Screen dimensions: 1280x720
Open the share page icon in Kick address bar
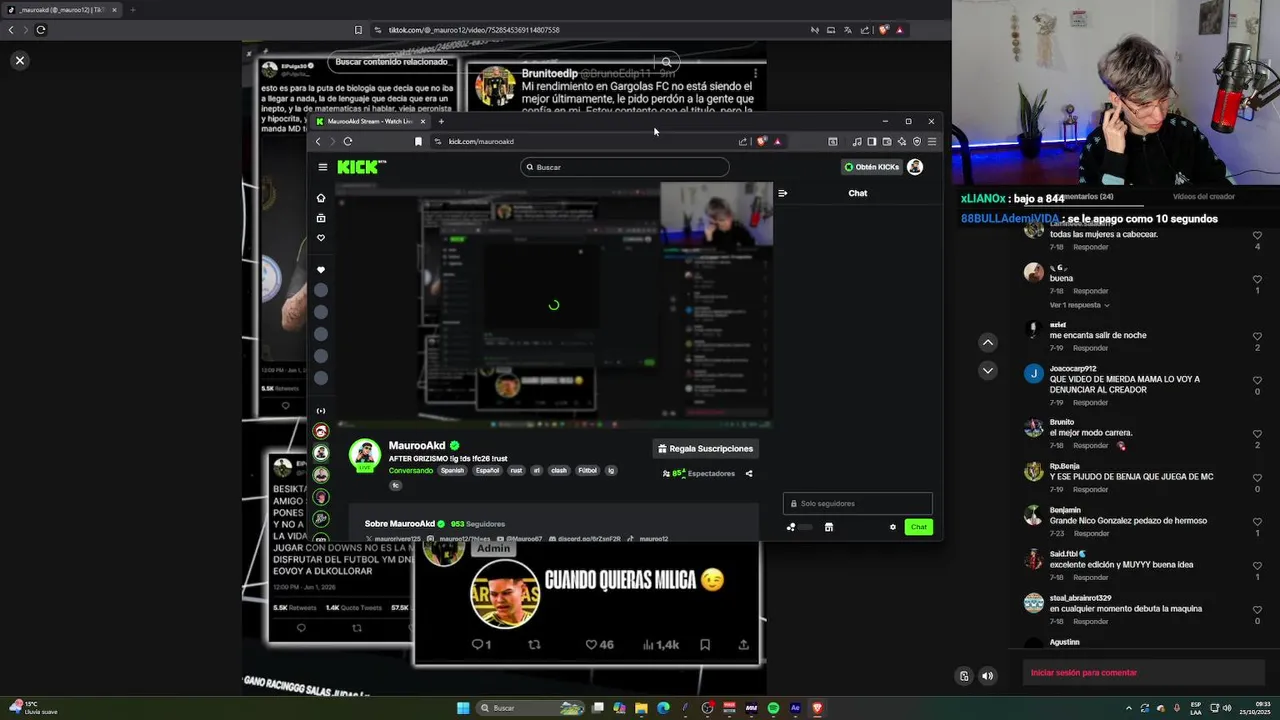pyautogui.click(x=743, y=141)
